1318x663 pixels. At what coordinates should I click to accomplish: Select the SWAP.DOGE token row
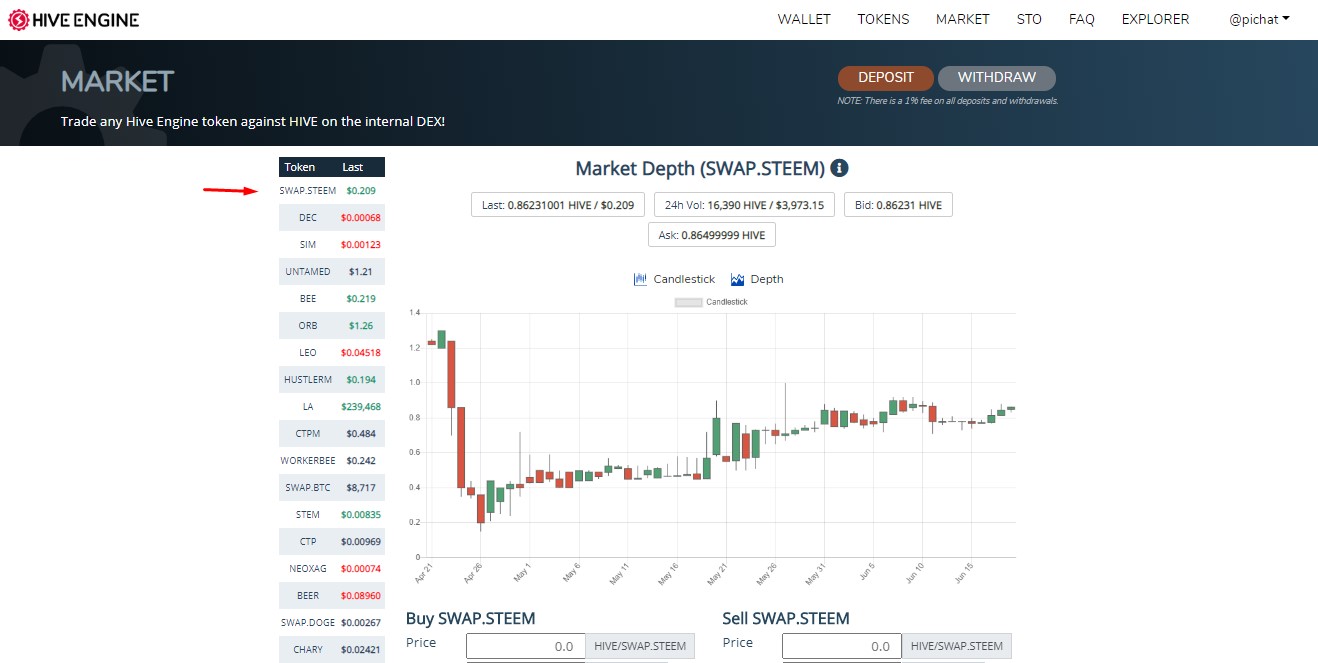[x=332, y=622]
